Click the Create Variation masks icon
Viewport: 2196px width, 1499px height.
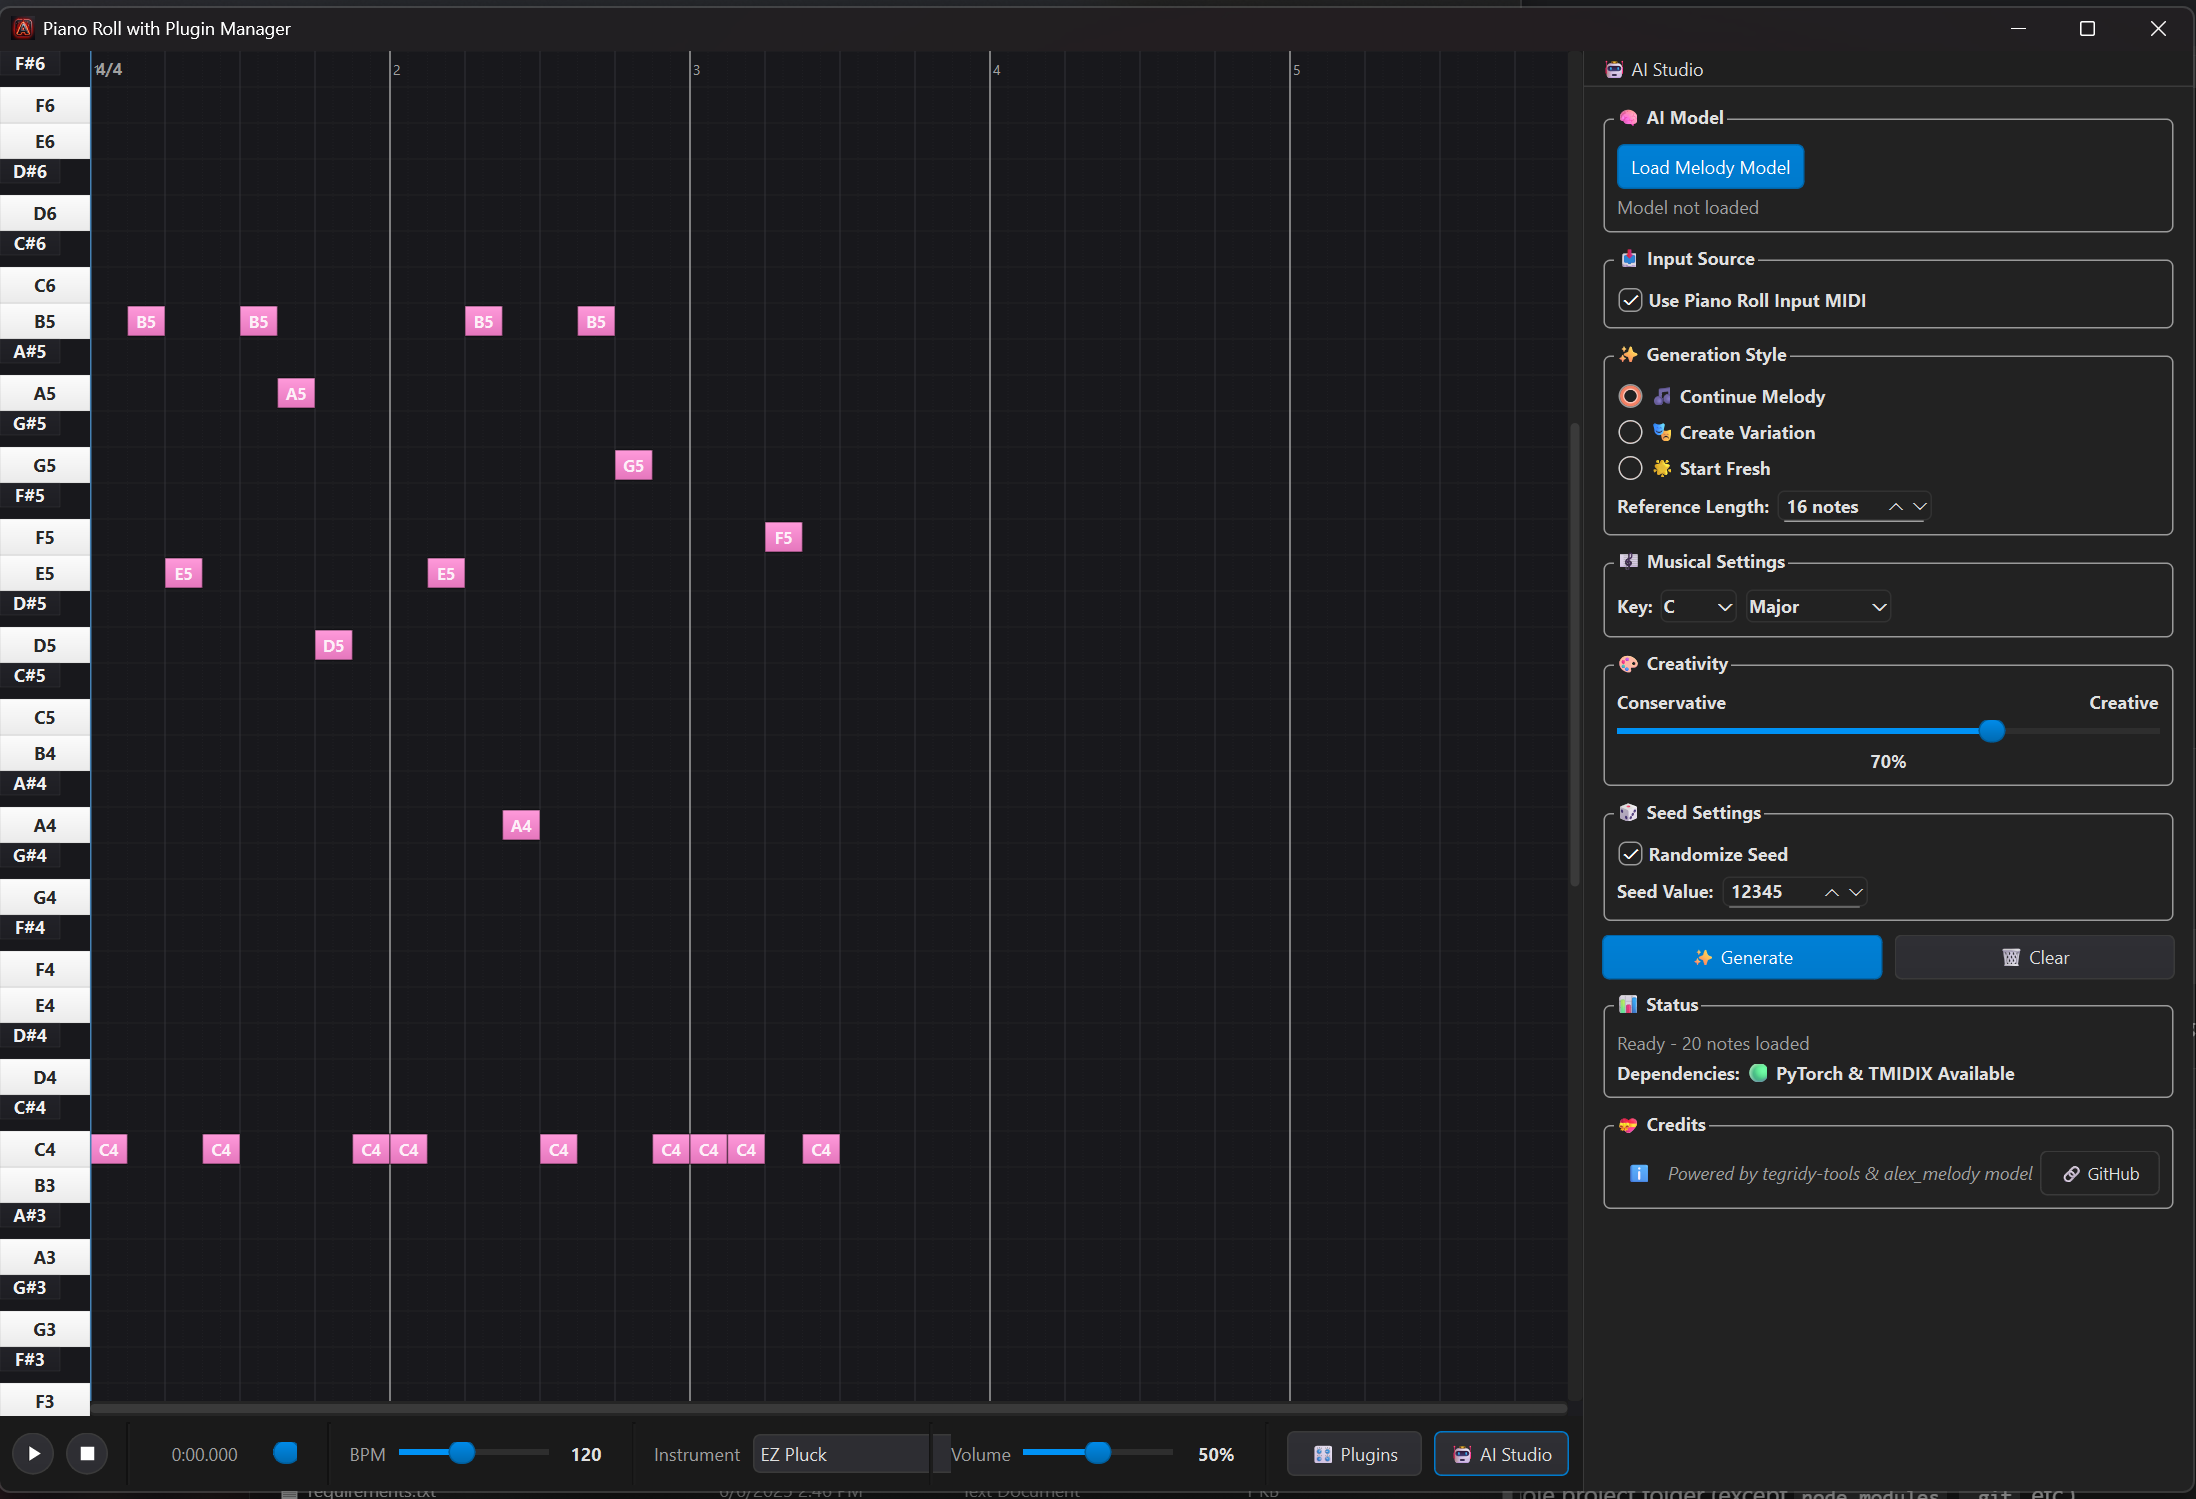tap(1662, 432)
